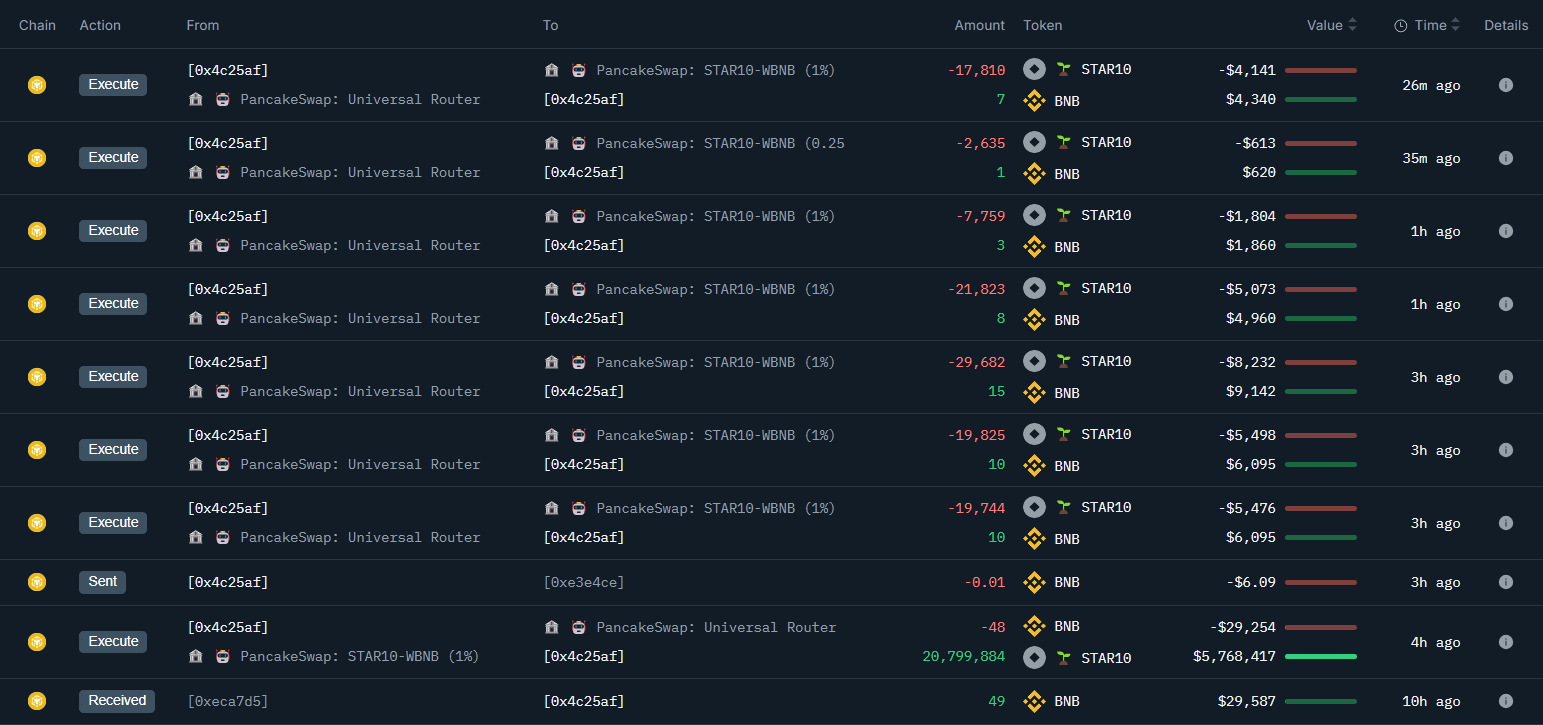This screenshot has height=725, width=1543.
Task: Click the Chain column header
Action: pos(38,25)
